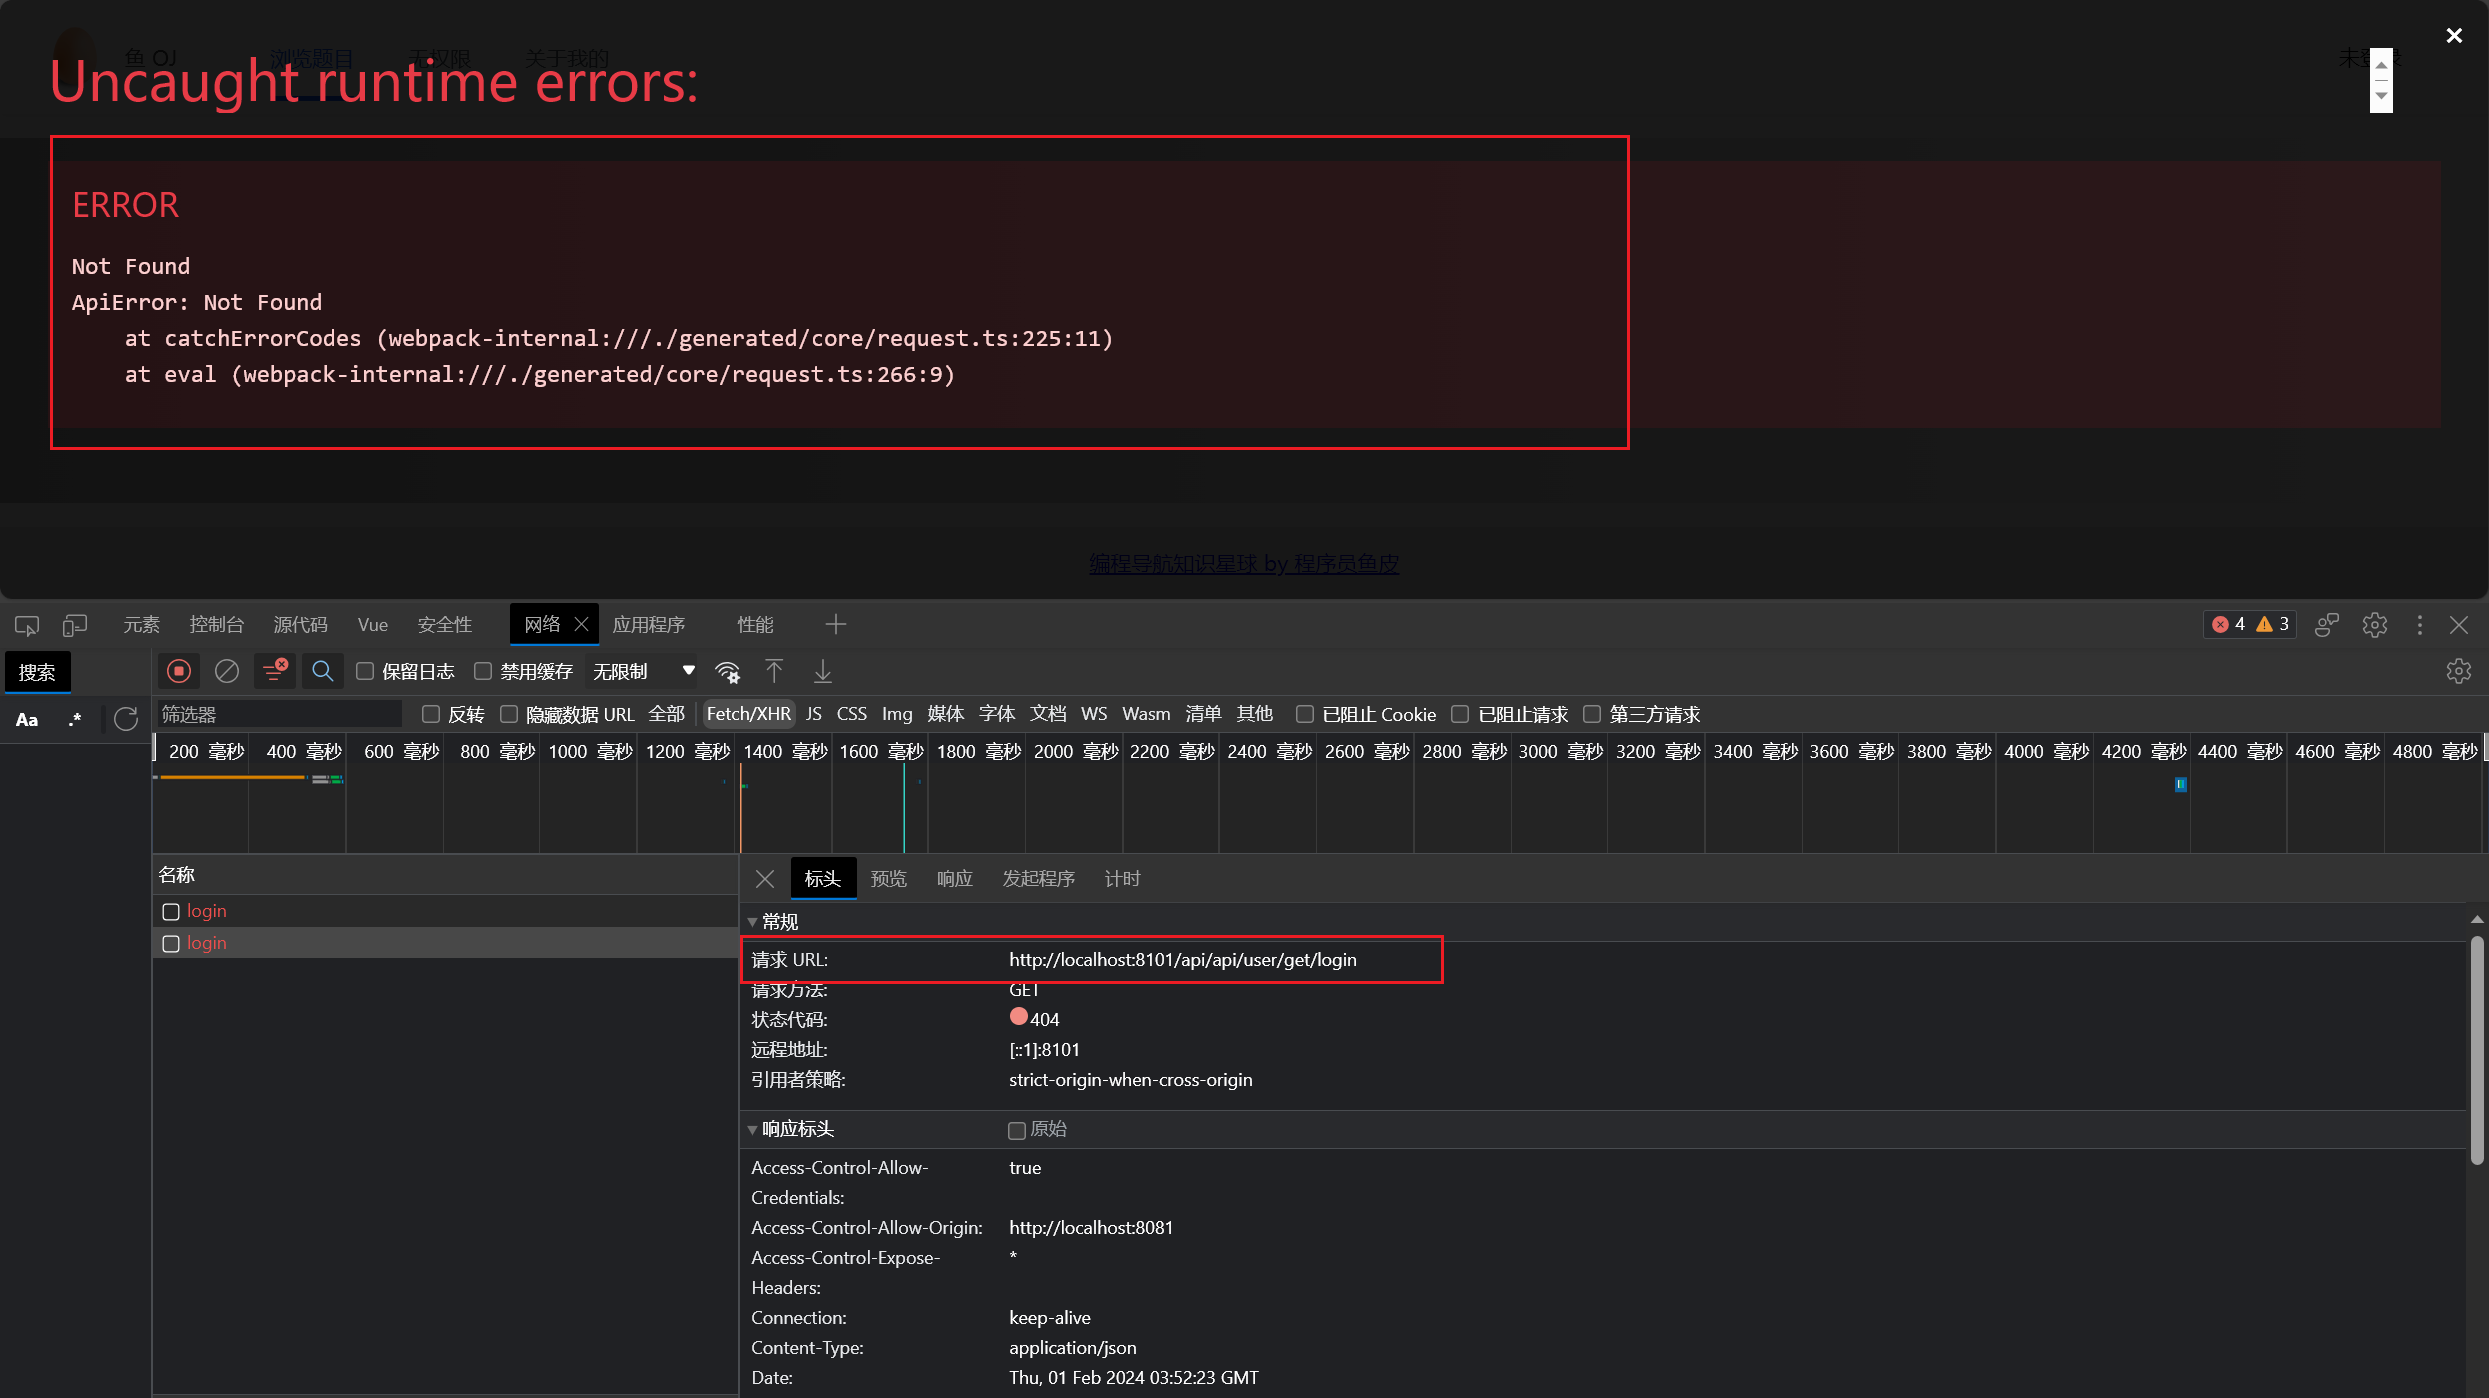Viewport: 2489px width, 1398px height.
Task: Select the 标头 tab
Action: click(x=823, y=879)
